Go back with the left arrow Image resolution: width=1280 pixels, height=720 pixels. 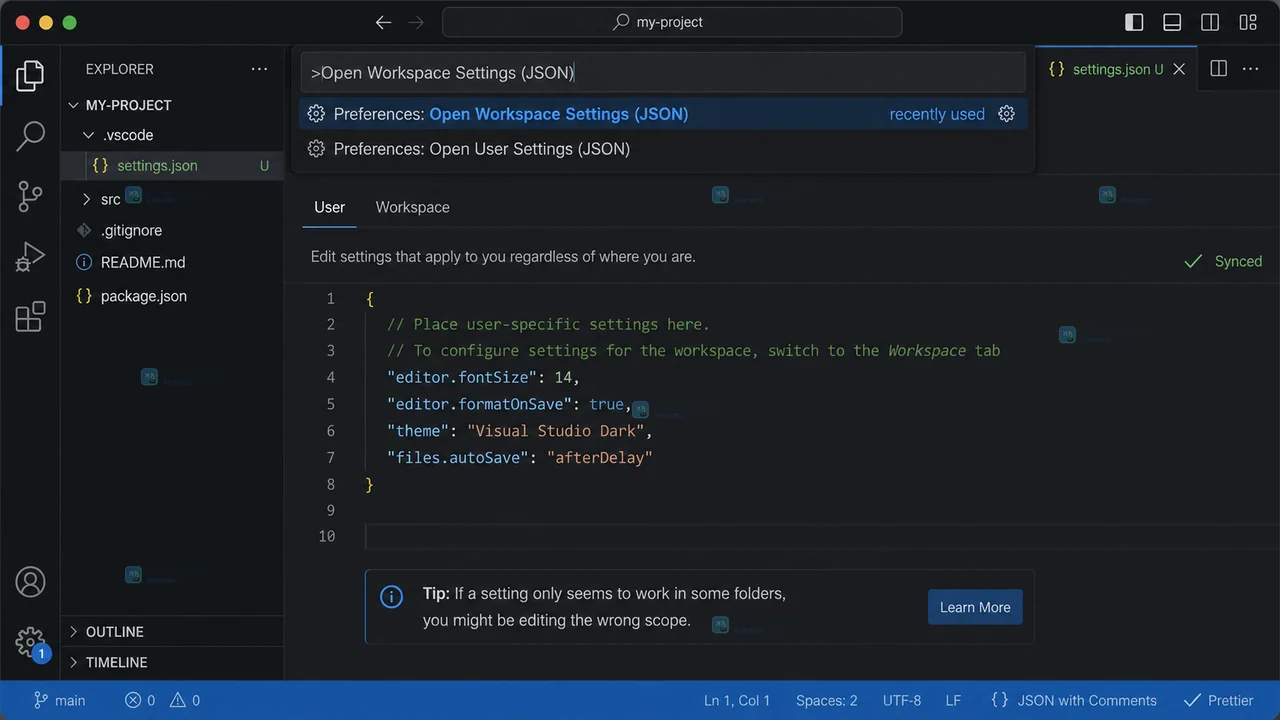click(383, 22)
